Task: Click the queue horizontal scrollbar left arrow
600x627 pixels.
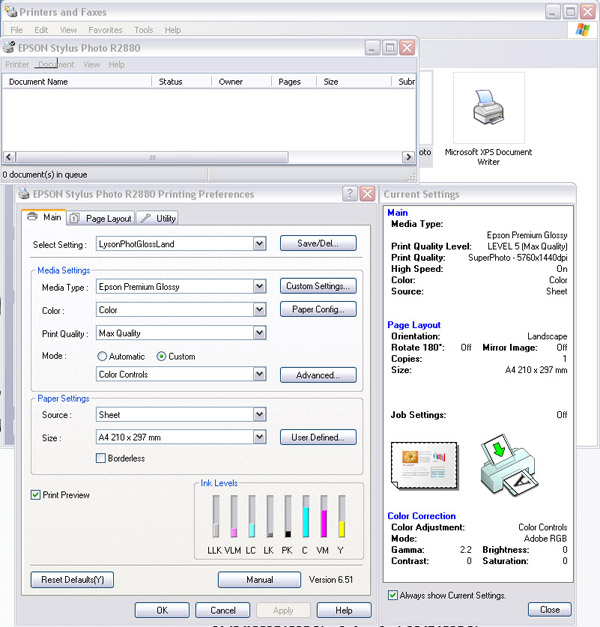Action: [x=9, y=157]
